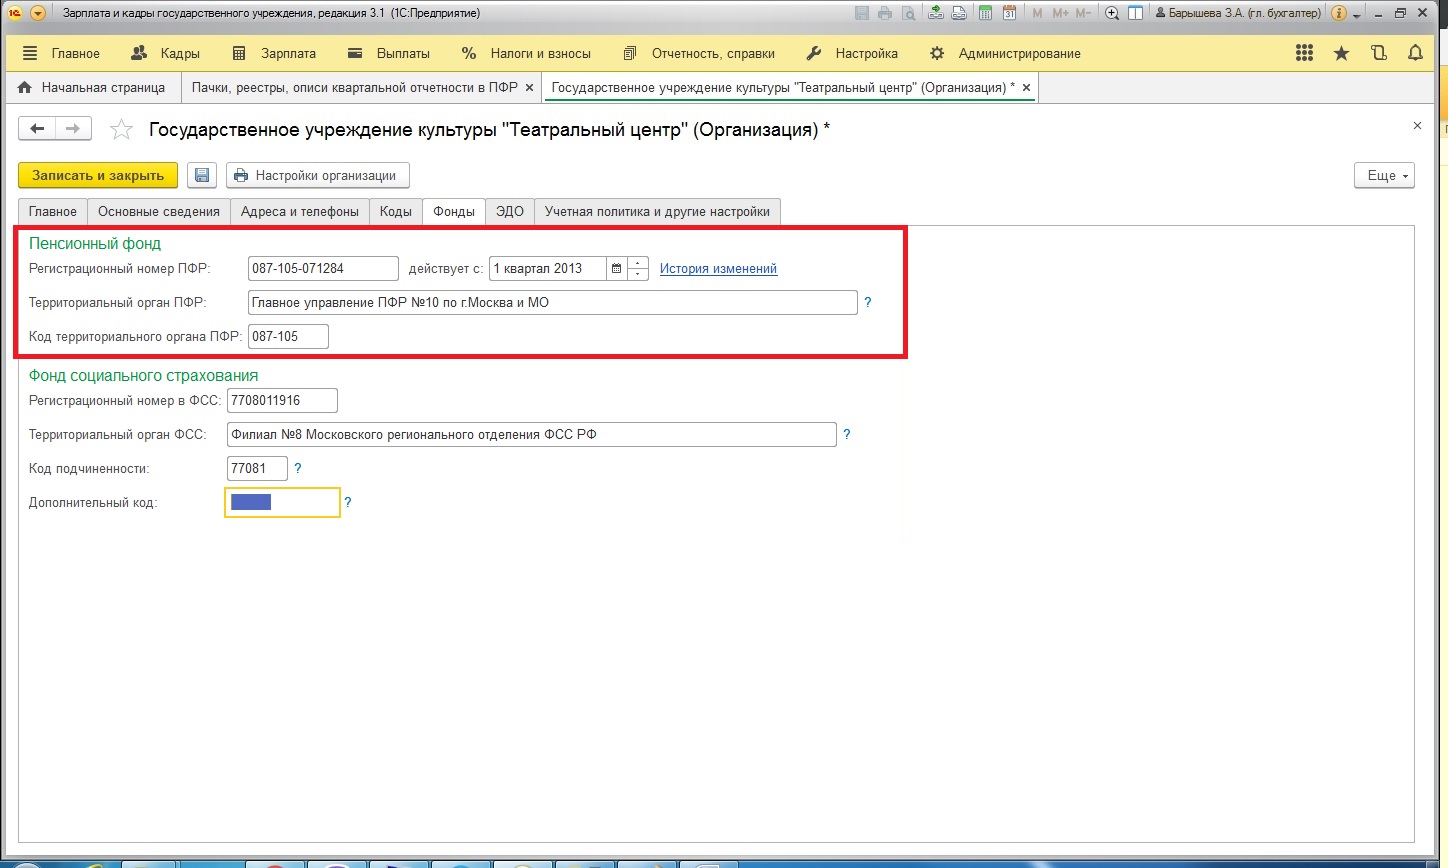Add the organization to favorites with the star outline
Image resolution: width=1448 pixels, height=868 pixels.
tap(121, 130)
